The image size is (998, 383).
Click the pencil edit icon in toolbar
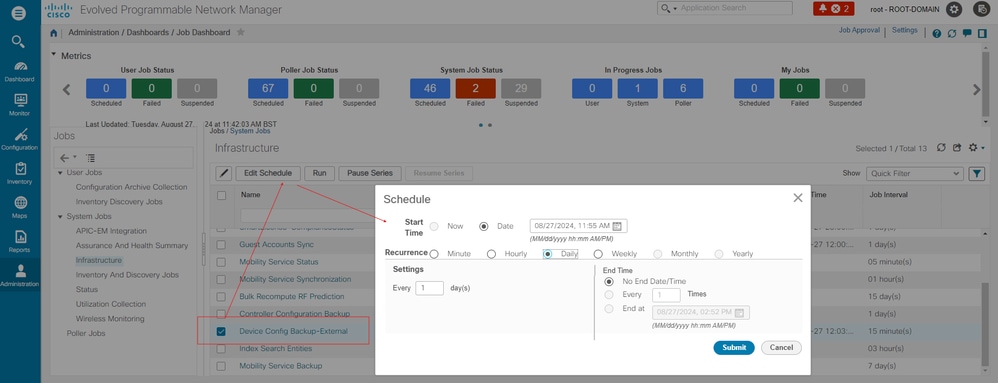(223, 173)
